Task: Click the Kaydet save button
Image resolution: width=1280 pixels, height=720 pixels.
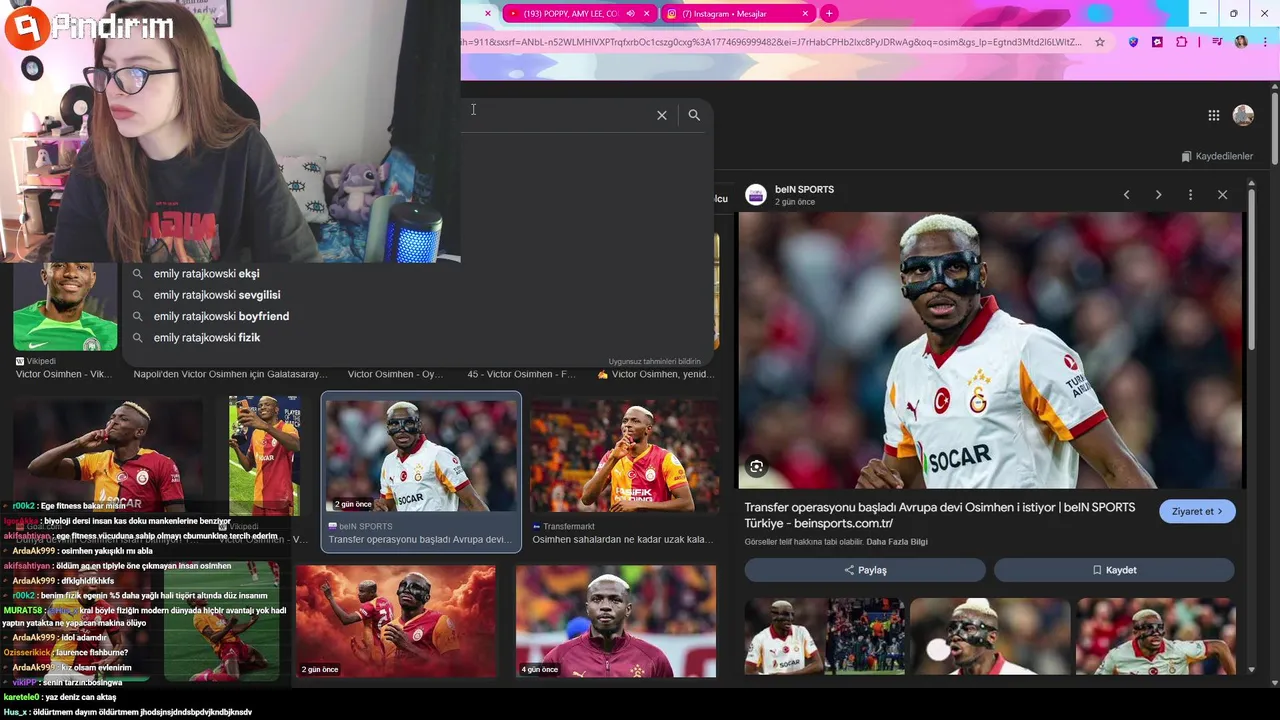Action: coord(1114,570)
